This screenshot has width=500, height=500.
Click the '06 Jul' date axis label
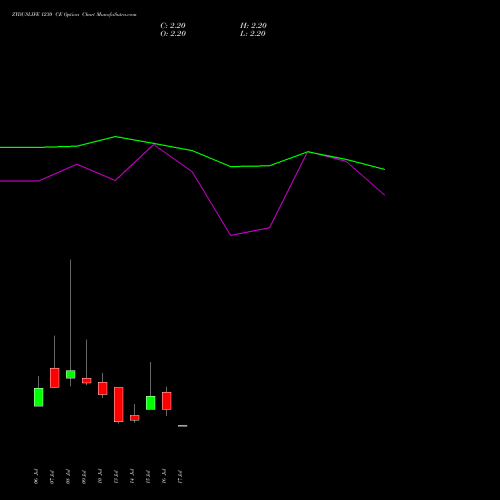(36, 477)
